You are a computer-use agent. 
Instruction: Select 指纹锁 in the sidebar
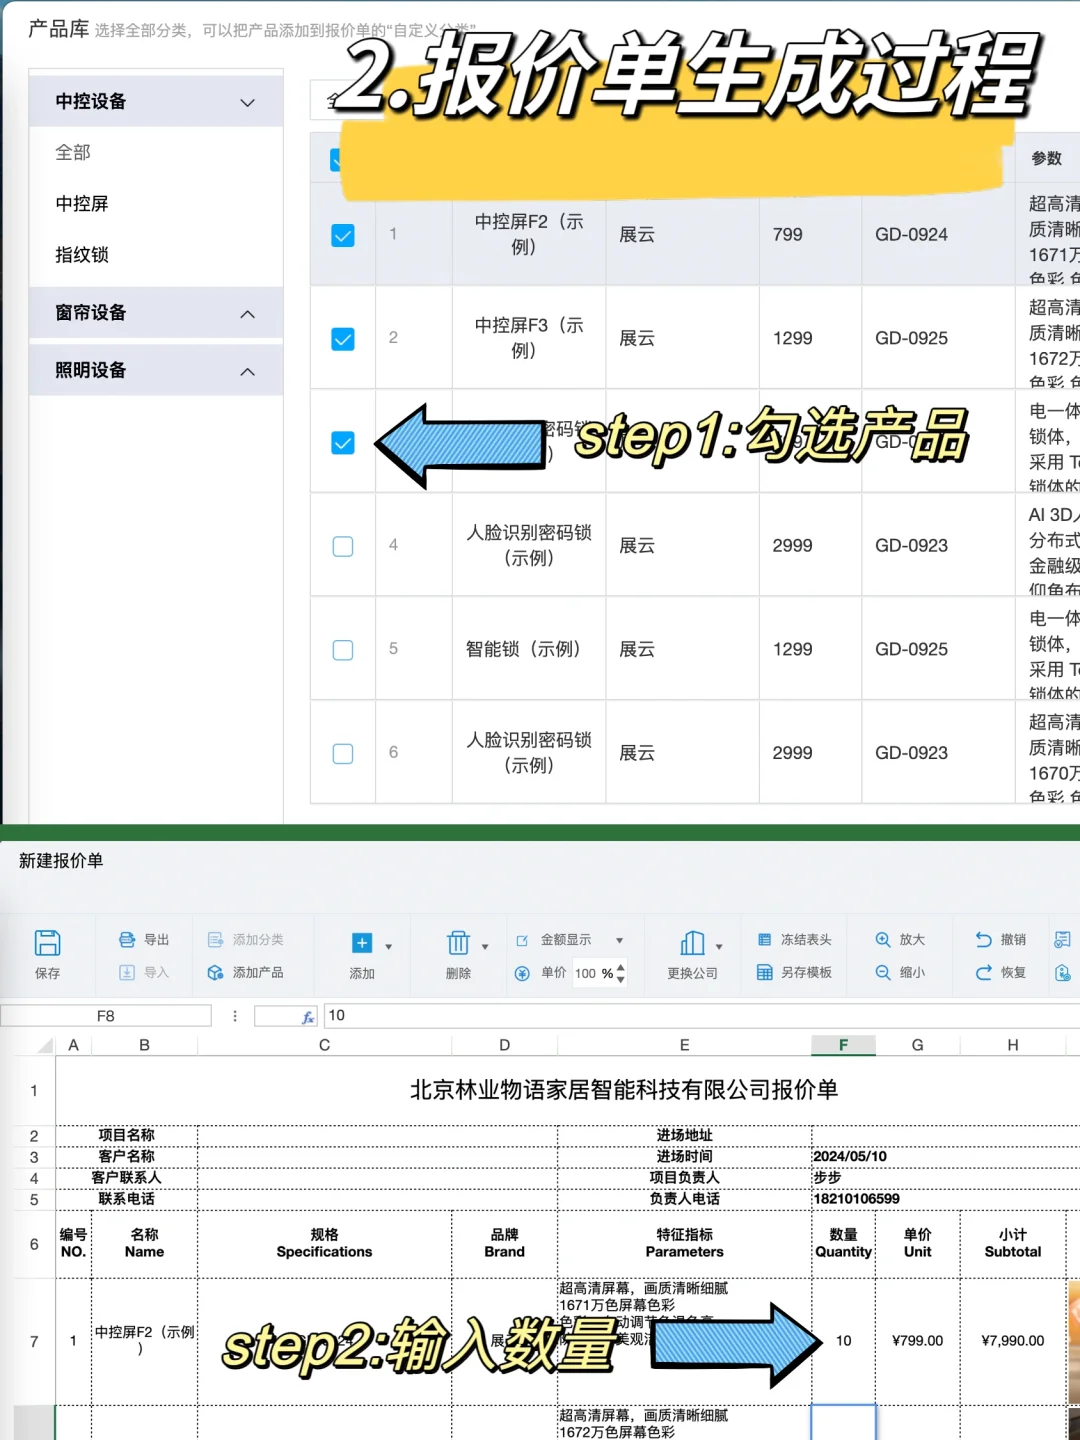(x=81, y=255)
